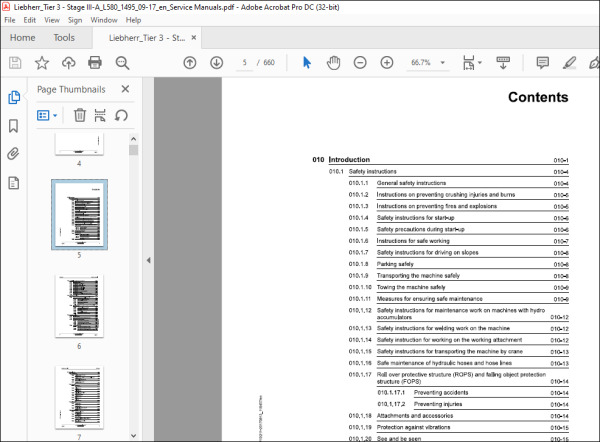Open the View menu
Viewport: 600px width, 442px height.
[x=52, y=20]
